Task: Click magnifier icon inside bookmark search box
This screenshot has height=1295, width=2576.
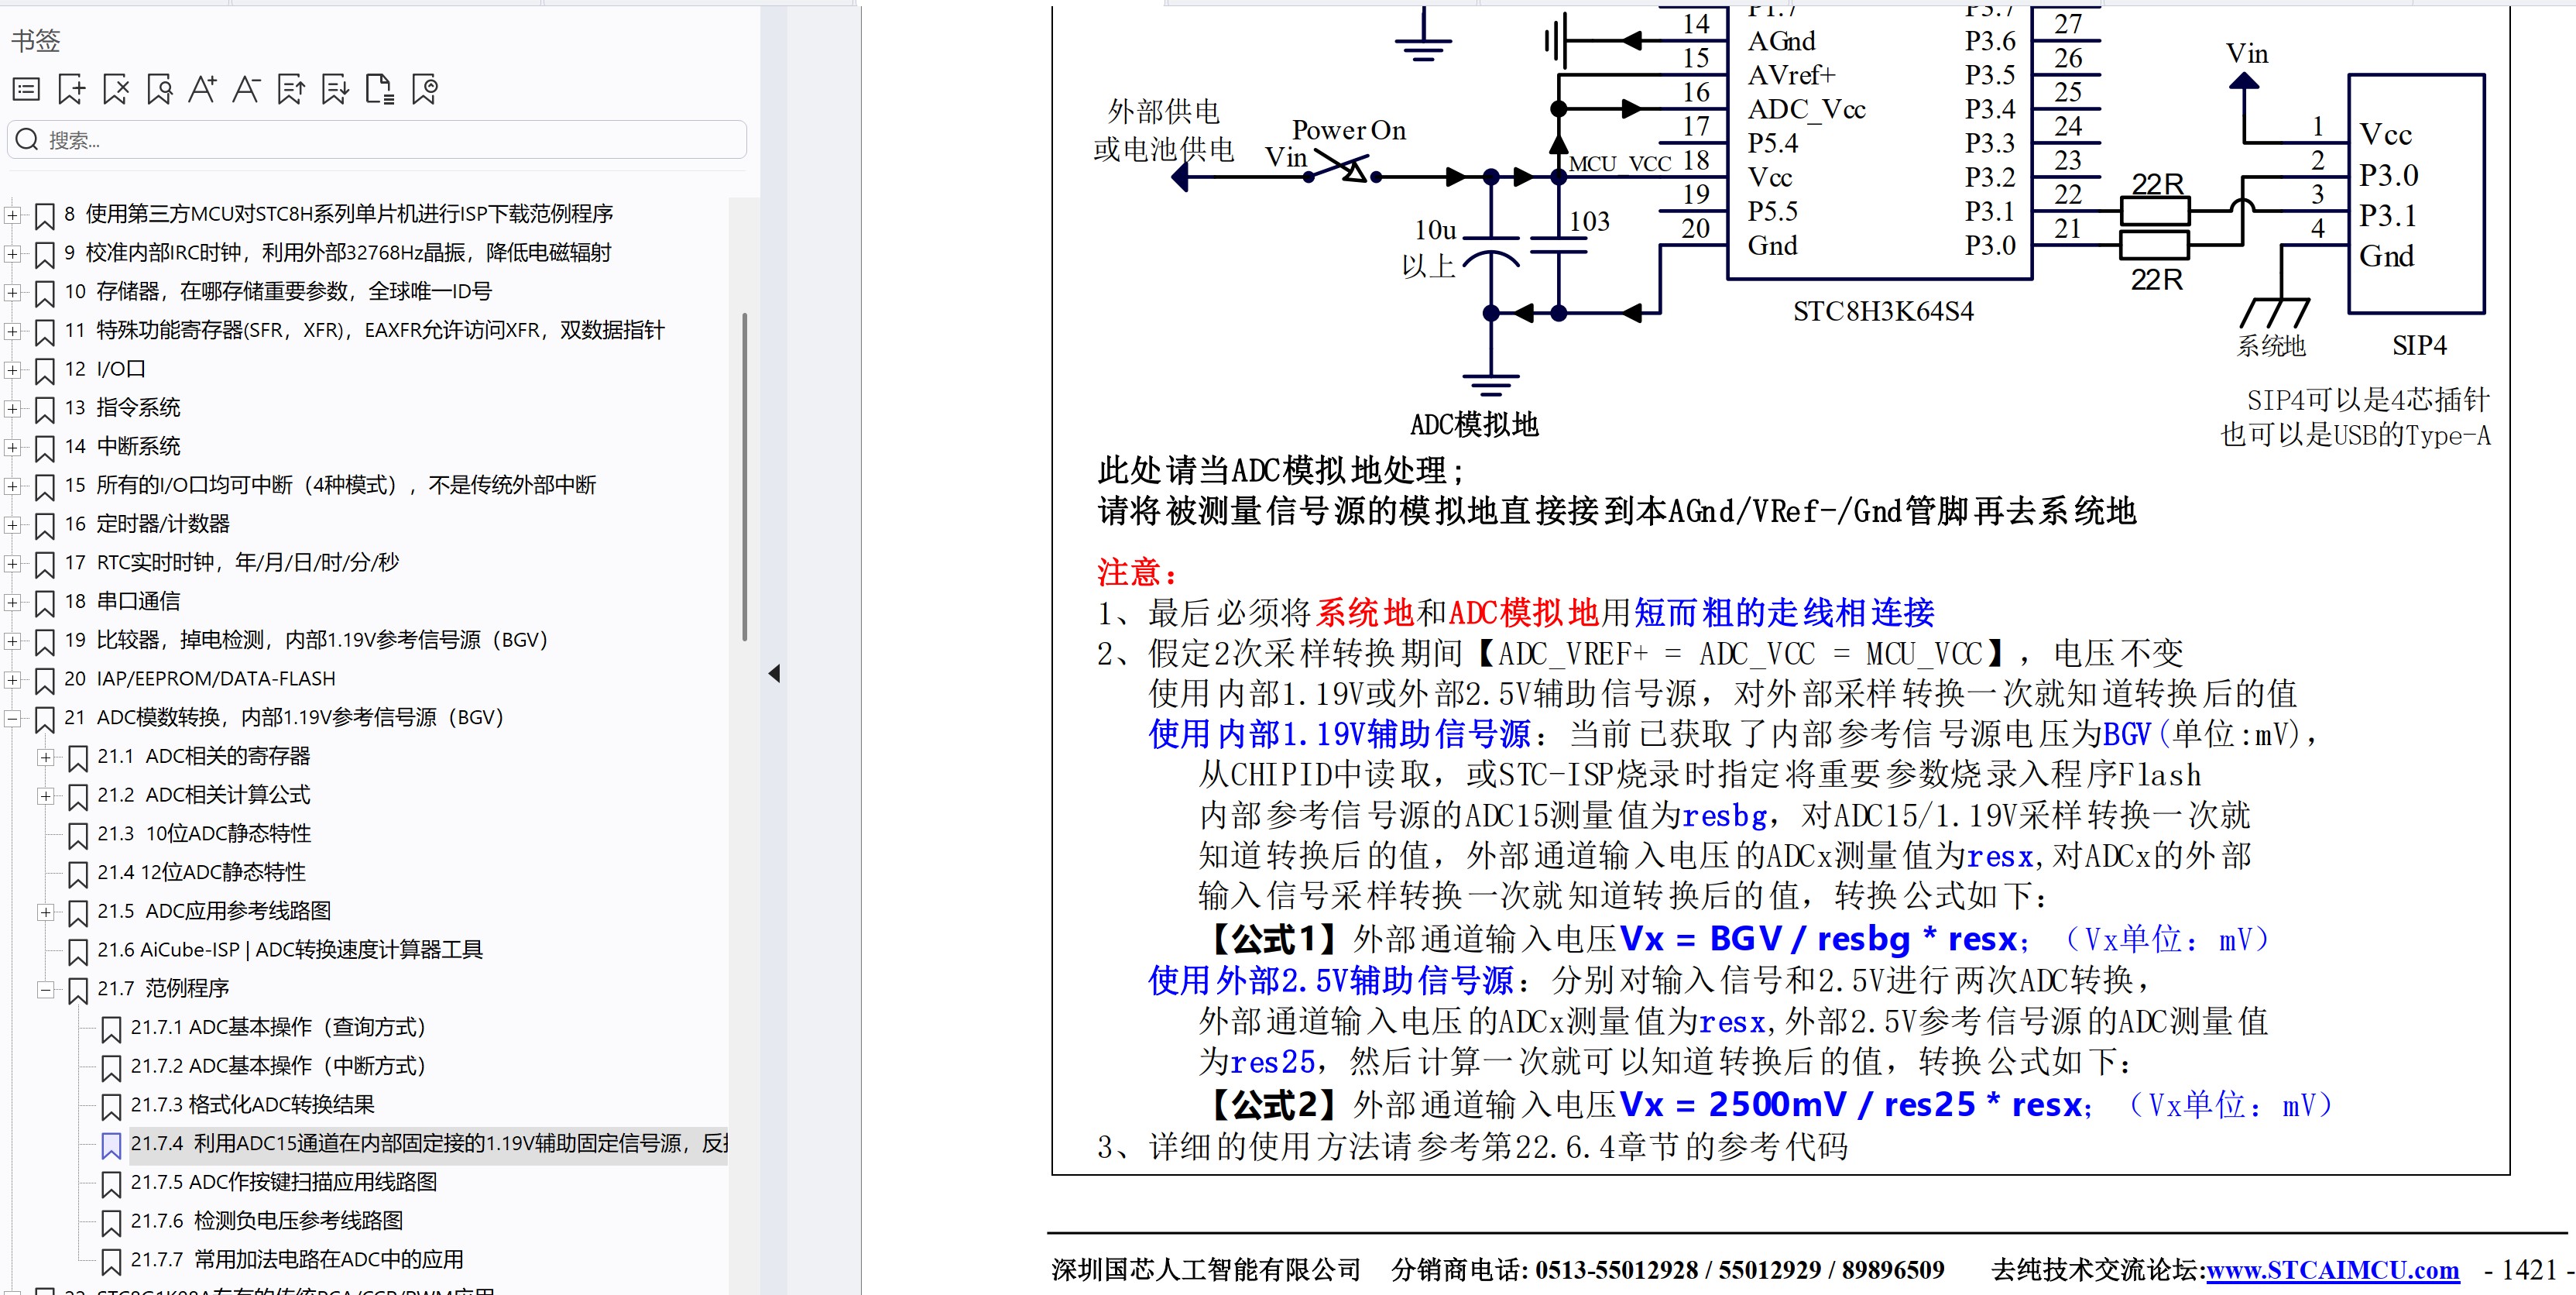Action: click(28, 139)
